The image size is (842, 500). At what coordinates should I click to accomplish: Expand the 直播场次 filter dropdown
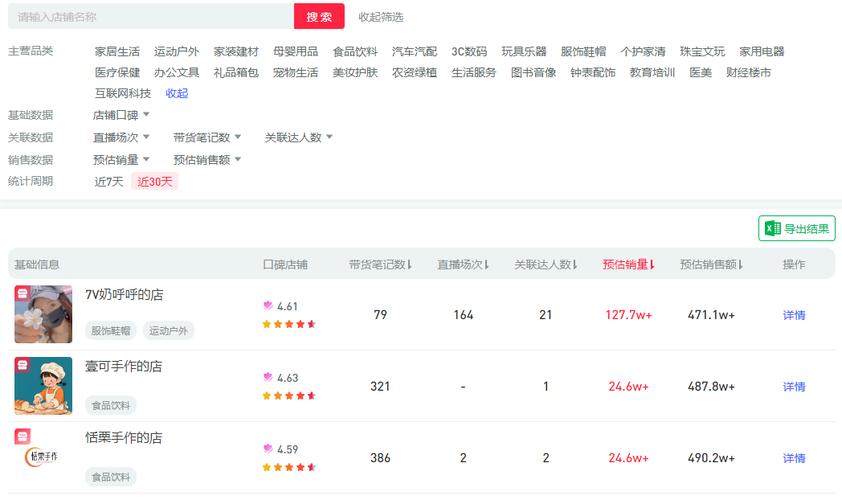coord(121,137)
